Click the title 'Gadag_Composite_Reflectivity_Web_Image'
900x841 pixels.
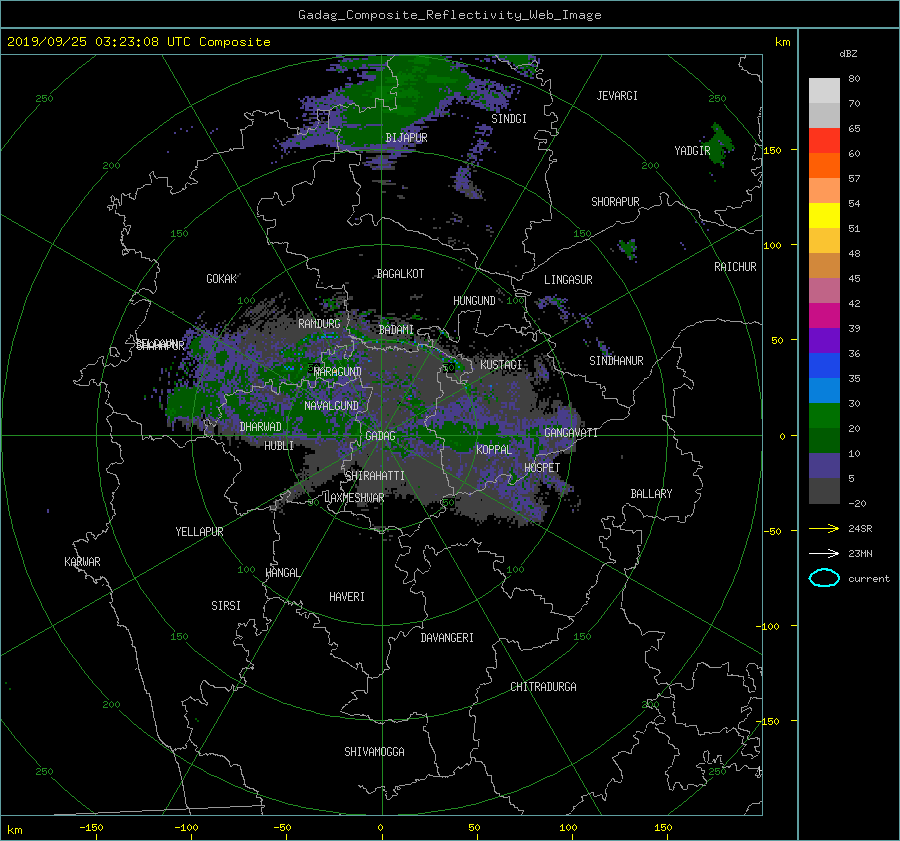(x=449, y=15)
